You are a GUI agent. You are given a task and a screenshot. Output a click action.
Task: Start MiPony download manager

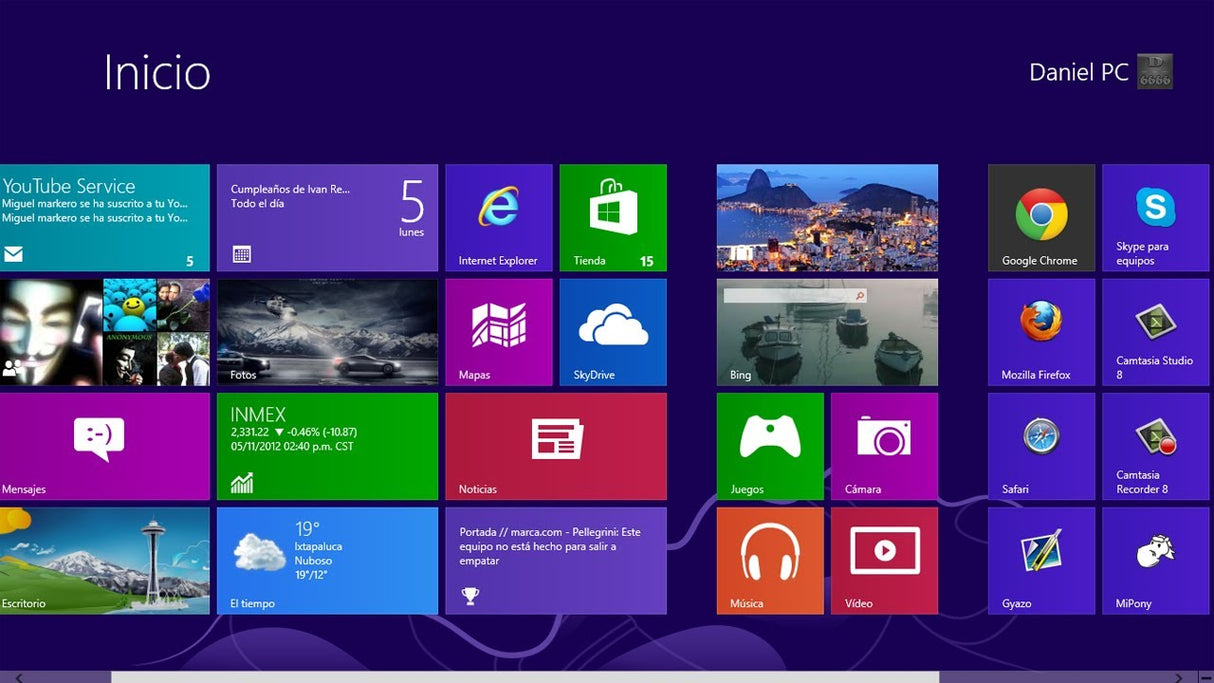click(1155, 560)
